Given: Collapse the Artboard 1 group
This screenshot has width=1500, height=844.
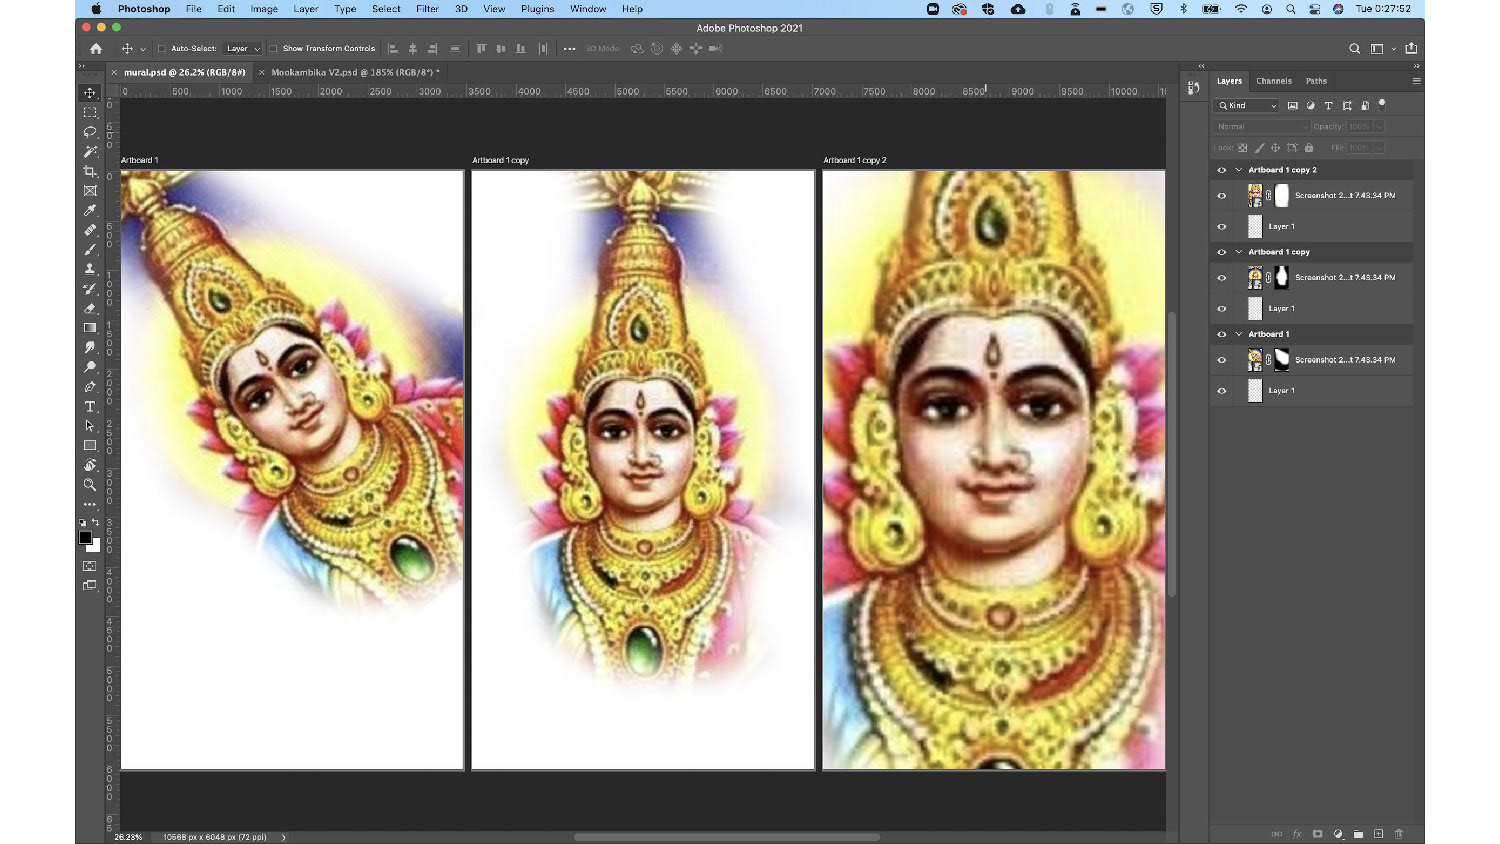Looking at the screenshot, I should point(1239,334).
